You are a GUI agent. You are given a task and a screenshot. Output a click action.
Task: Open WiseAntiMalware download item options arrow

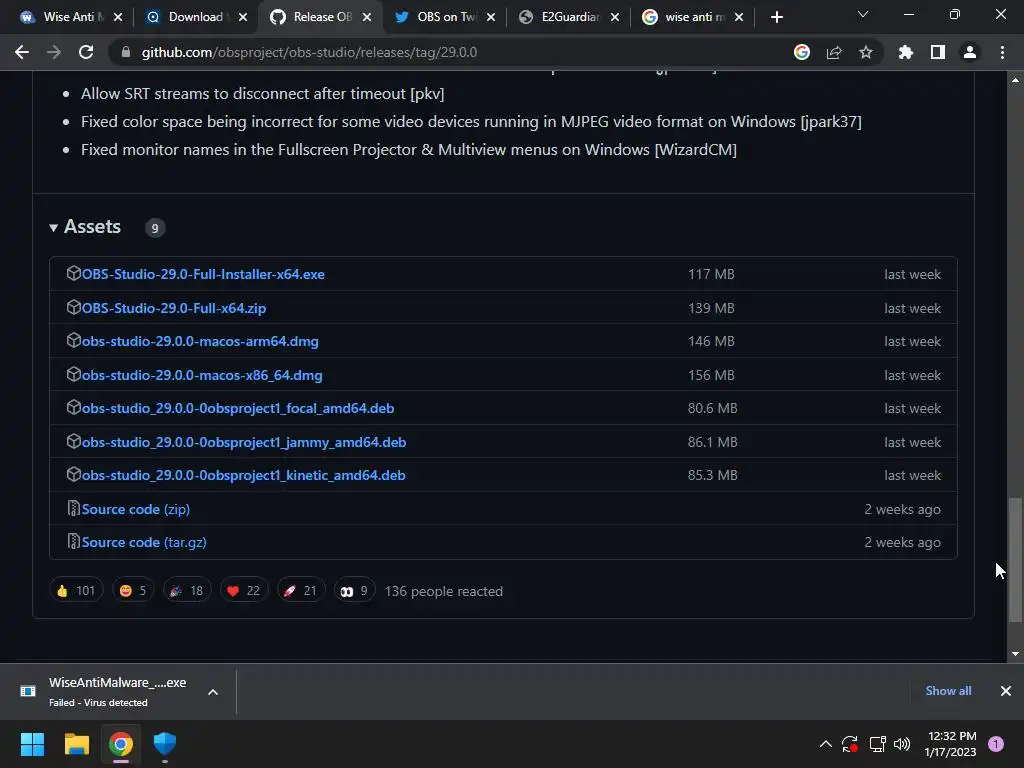click(x=213, y=692)
